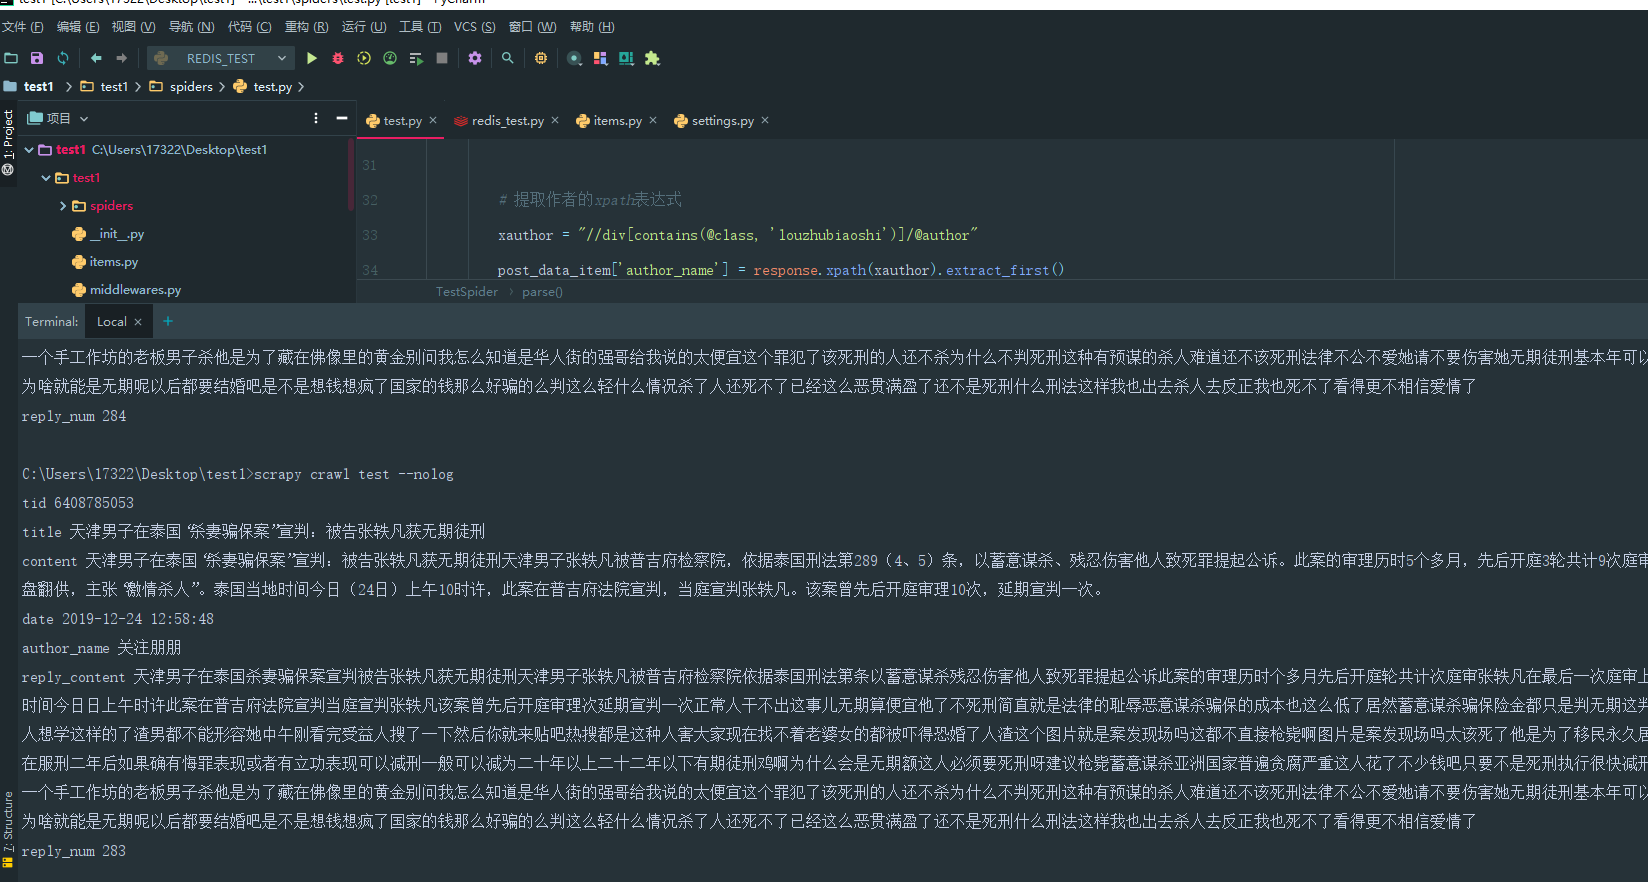Collapse the test1 root project node

tap(29, 150)
